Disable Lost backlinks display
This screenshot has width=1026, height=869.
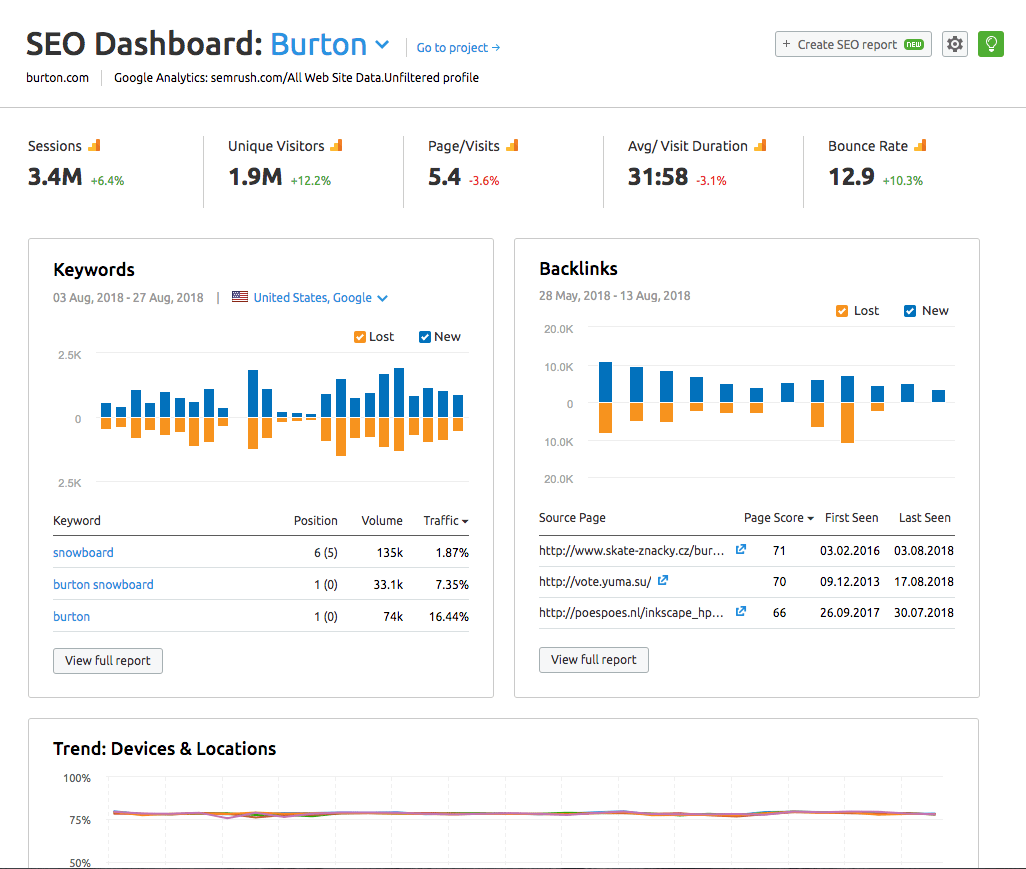pos(842,310)
